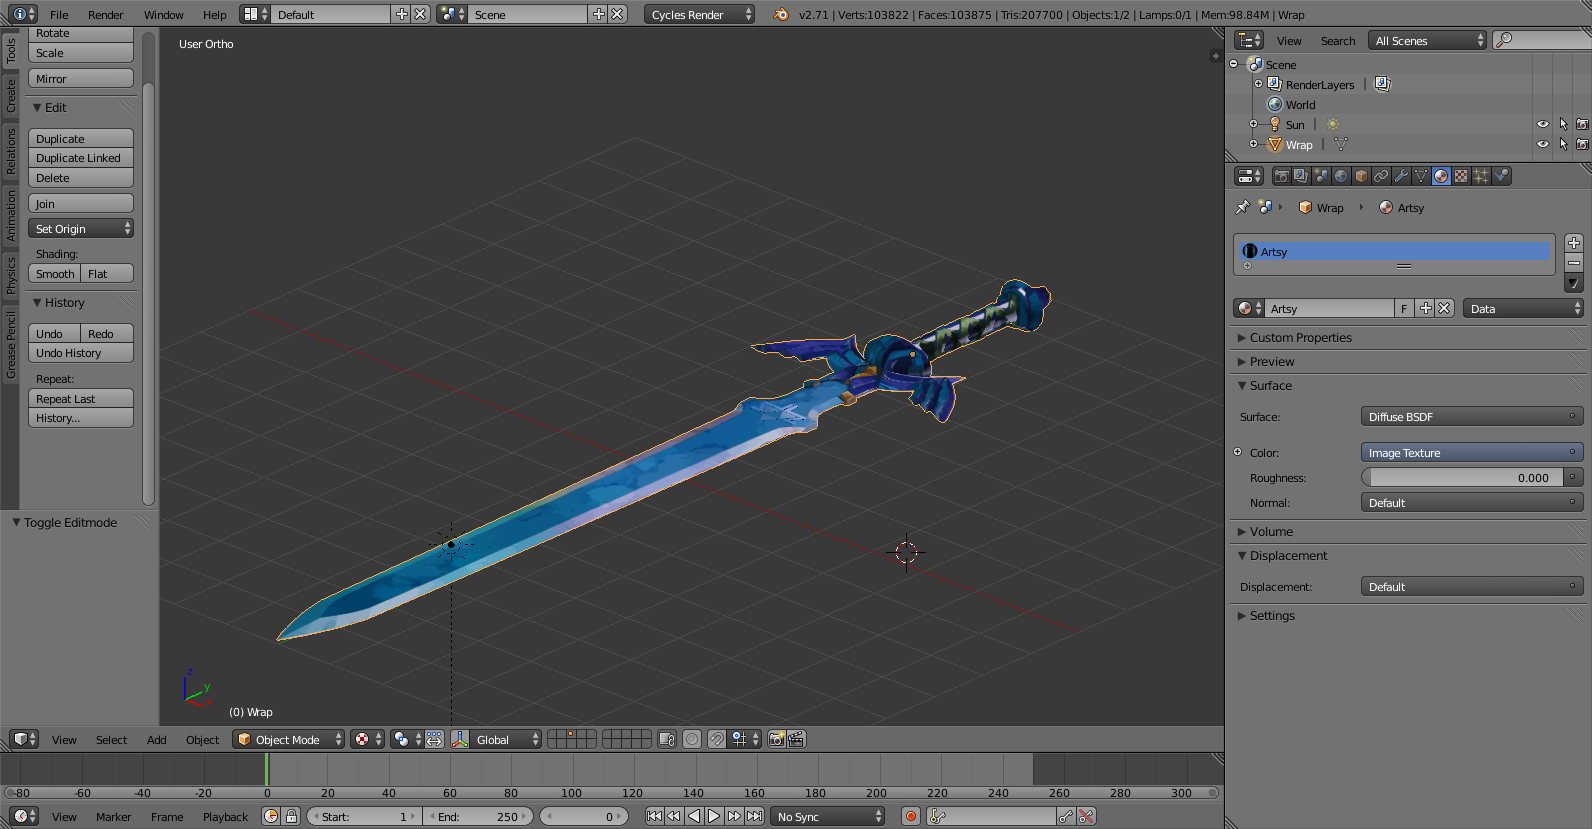Toggle use preview range clock icon
The image size is (1592, 829).
coord(271,817)
